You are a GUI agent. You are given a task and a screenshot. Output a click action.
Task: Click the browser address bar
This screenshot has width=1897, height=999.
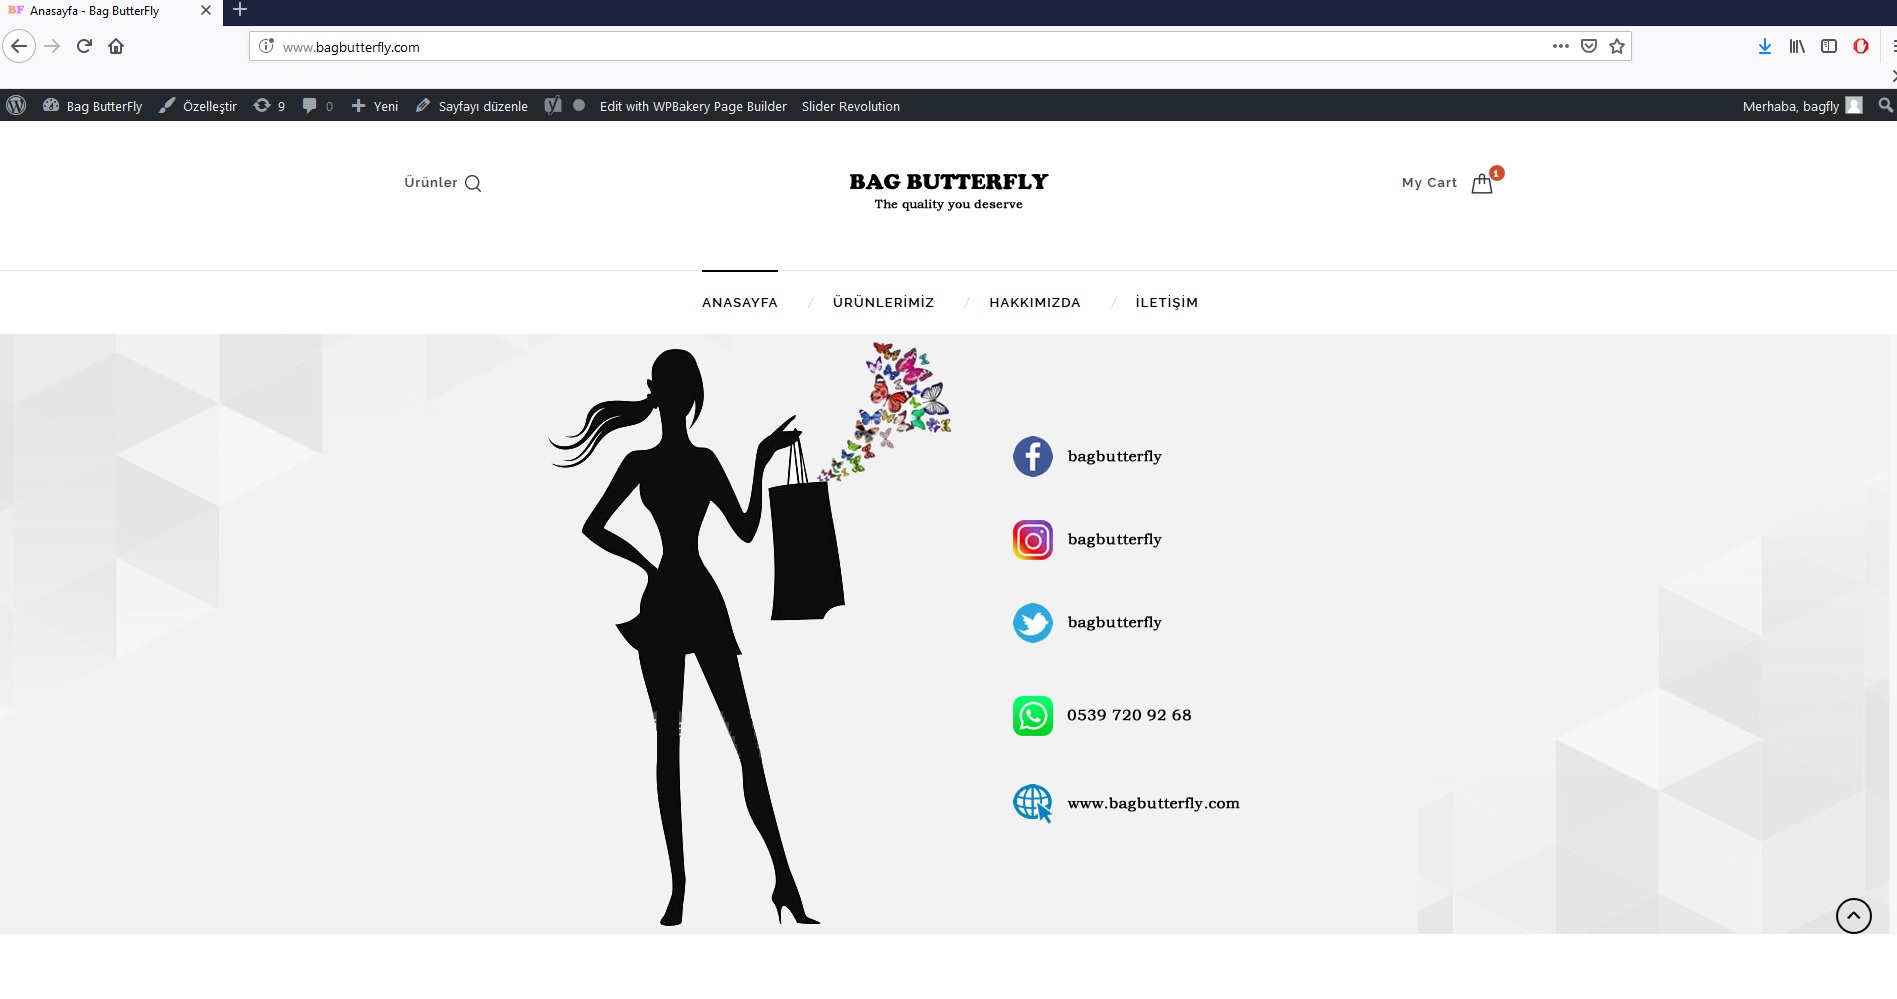coord(900,47)
